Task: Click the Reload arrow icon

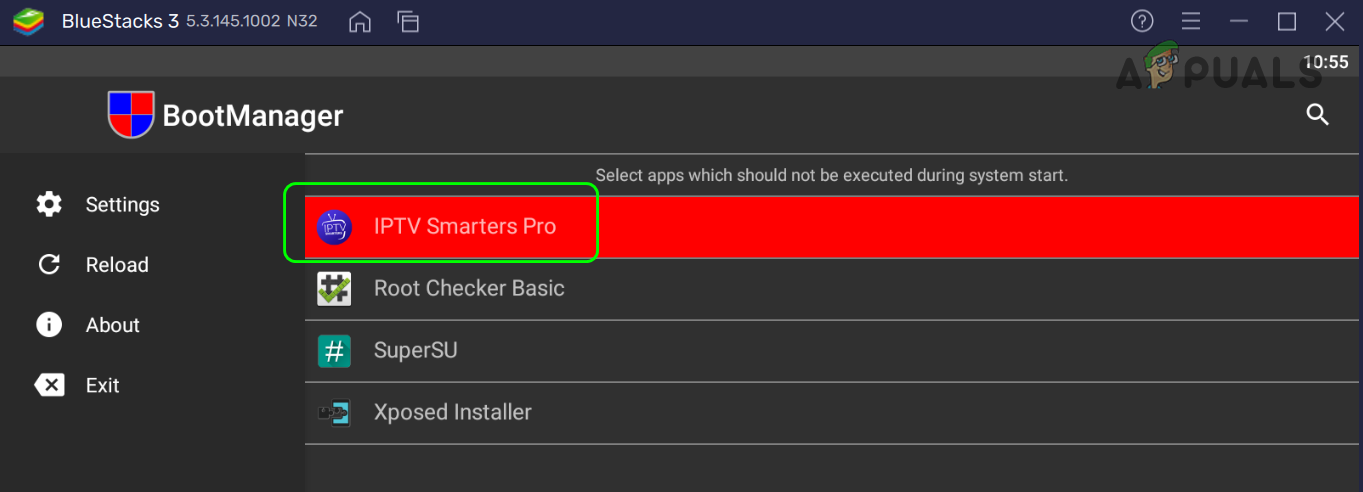Action: click(x=49, y=265)
